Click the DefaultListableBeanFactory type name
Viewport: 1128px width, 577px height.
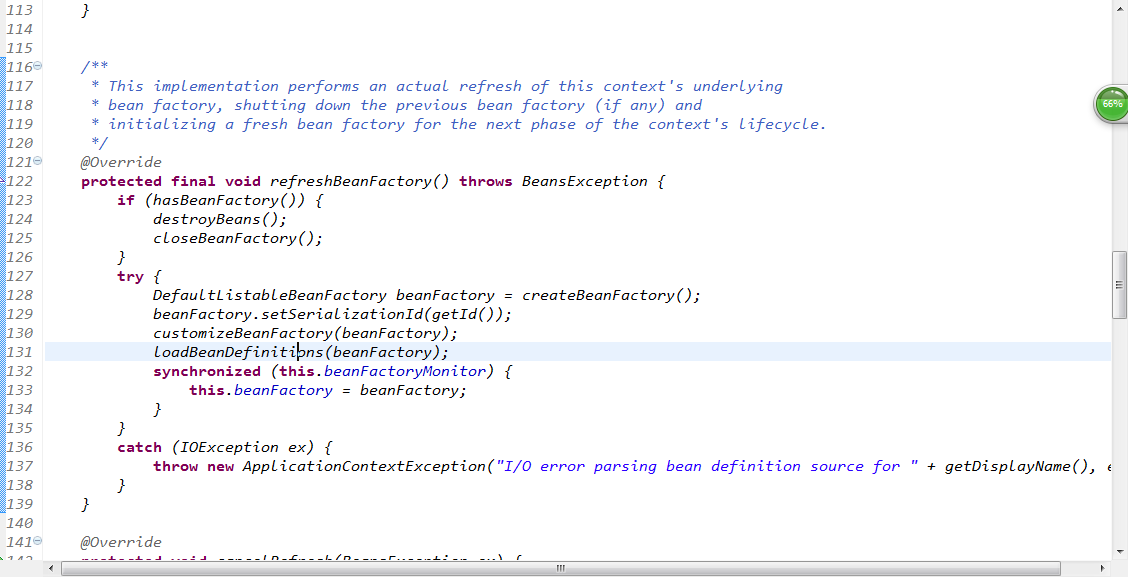coord(270,295)
